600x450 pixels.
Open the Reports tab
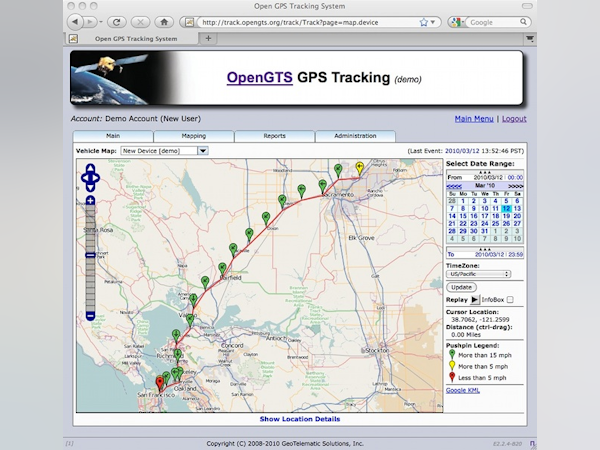(274, 136)
